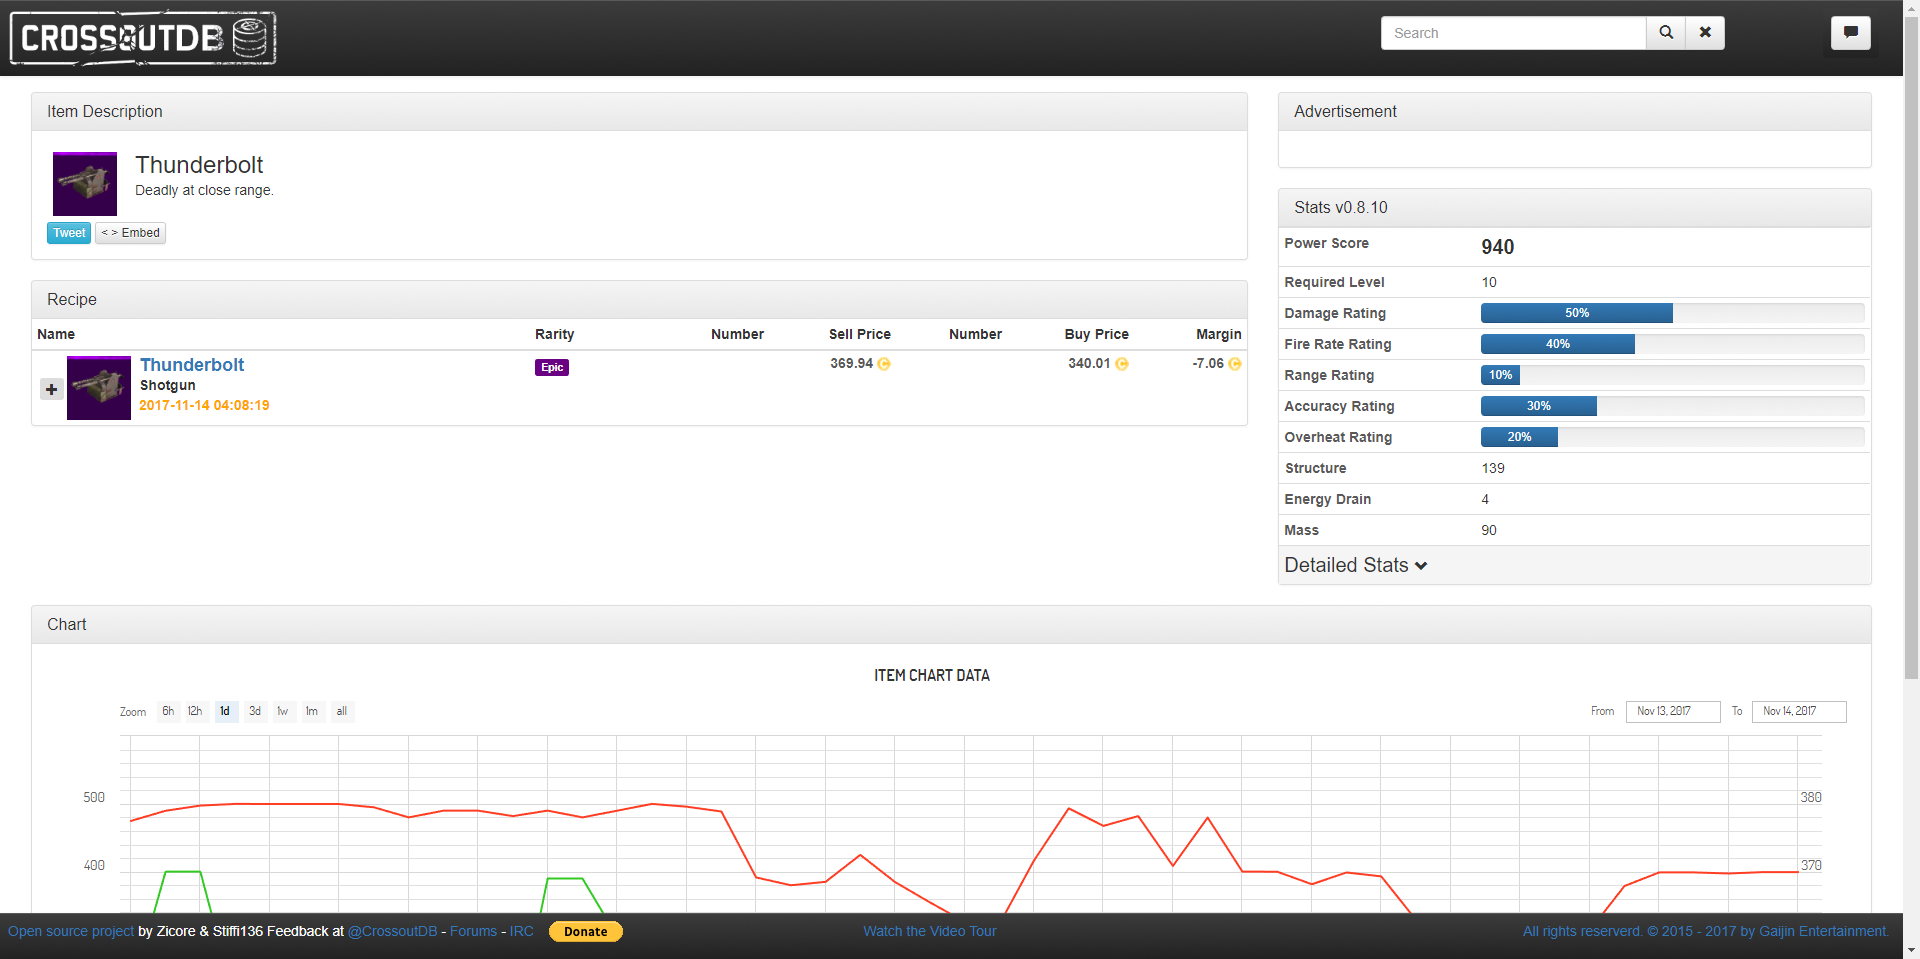Click the Fire Rate Rating 40% bar
The image size is (1920, 959).
click(1558, 344)
